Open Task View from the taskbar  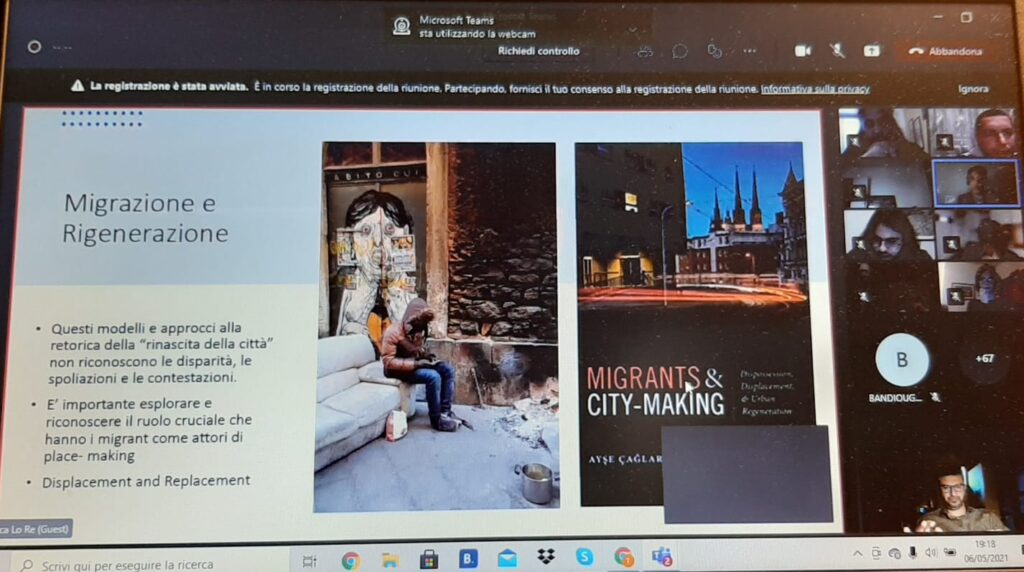click(310, 560)
